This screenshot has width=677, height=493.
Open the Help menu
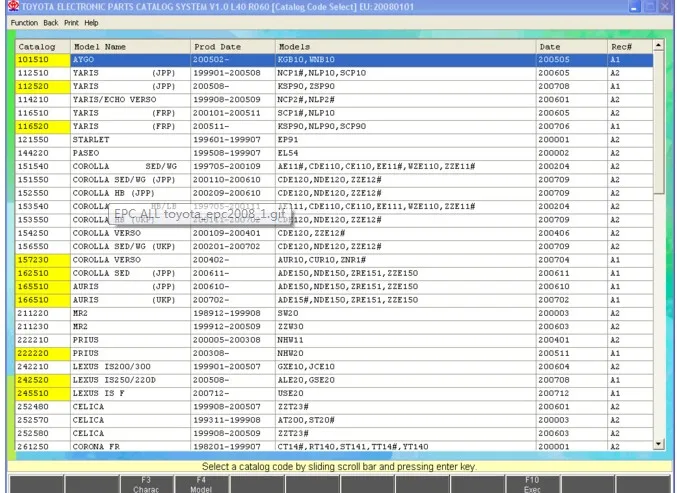(x=91, y=23)
